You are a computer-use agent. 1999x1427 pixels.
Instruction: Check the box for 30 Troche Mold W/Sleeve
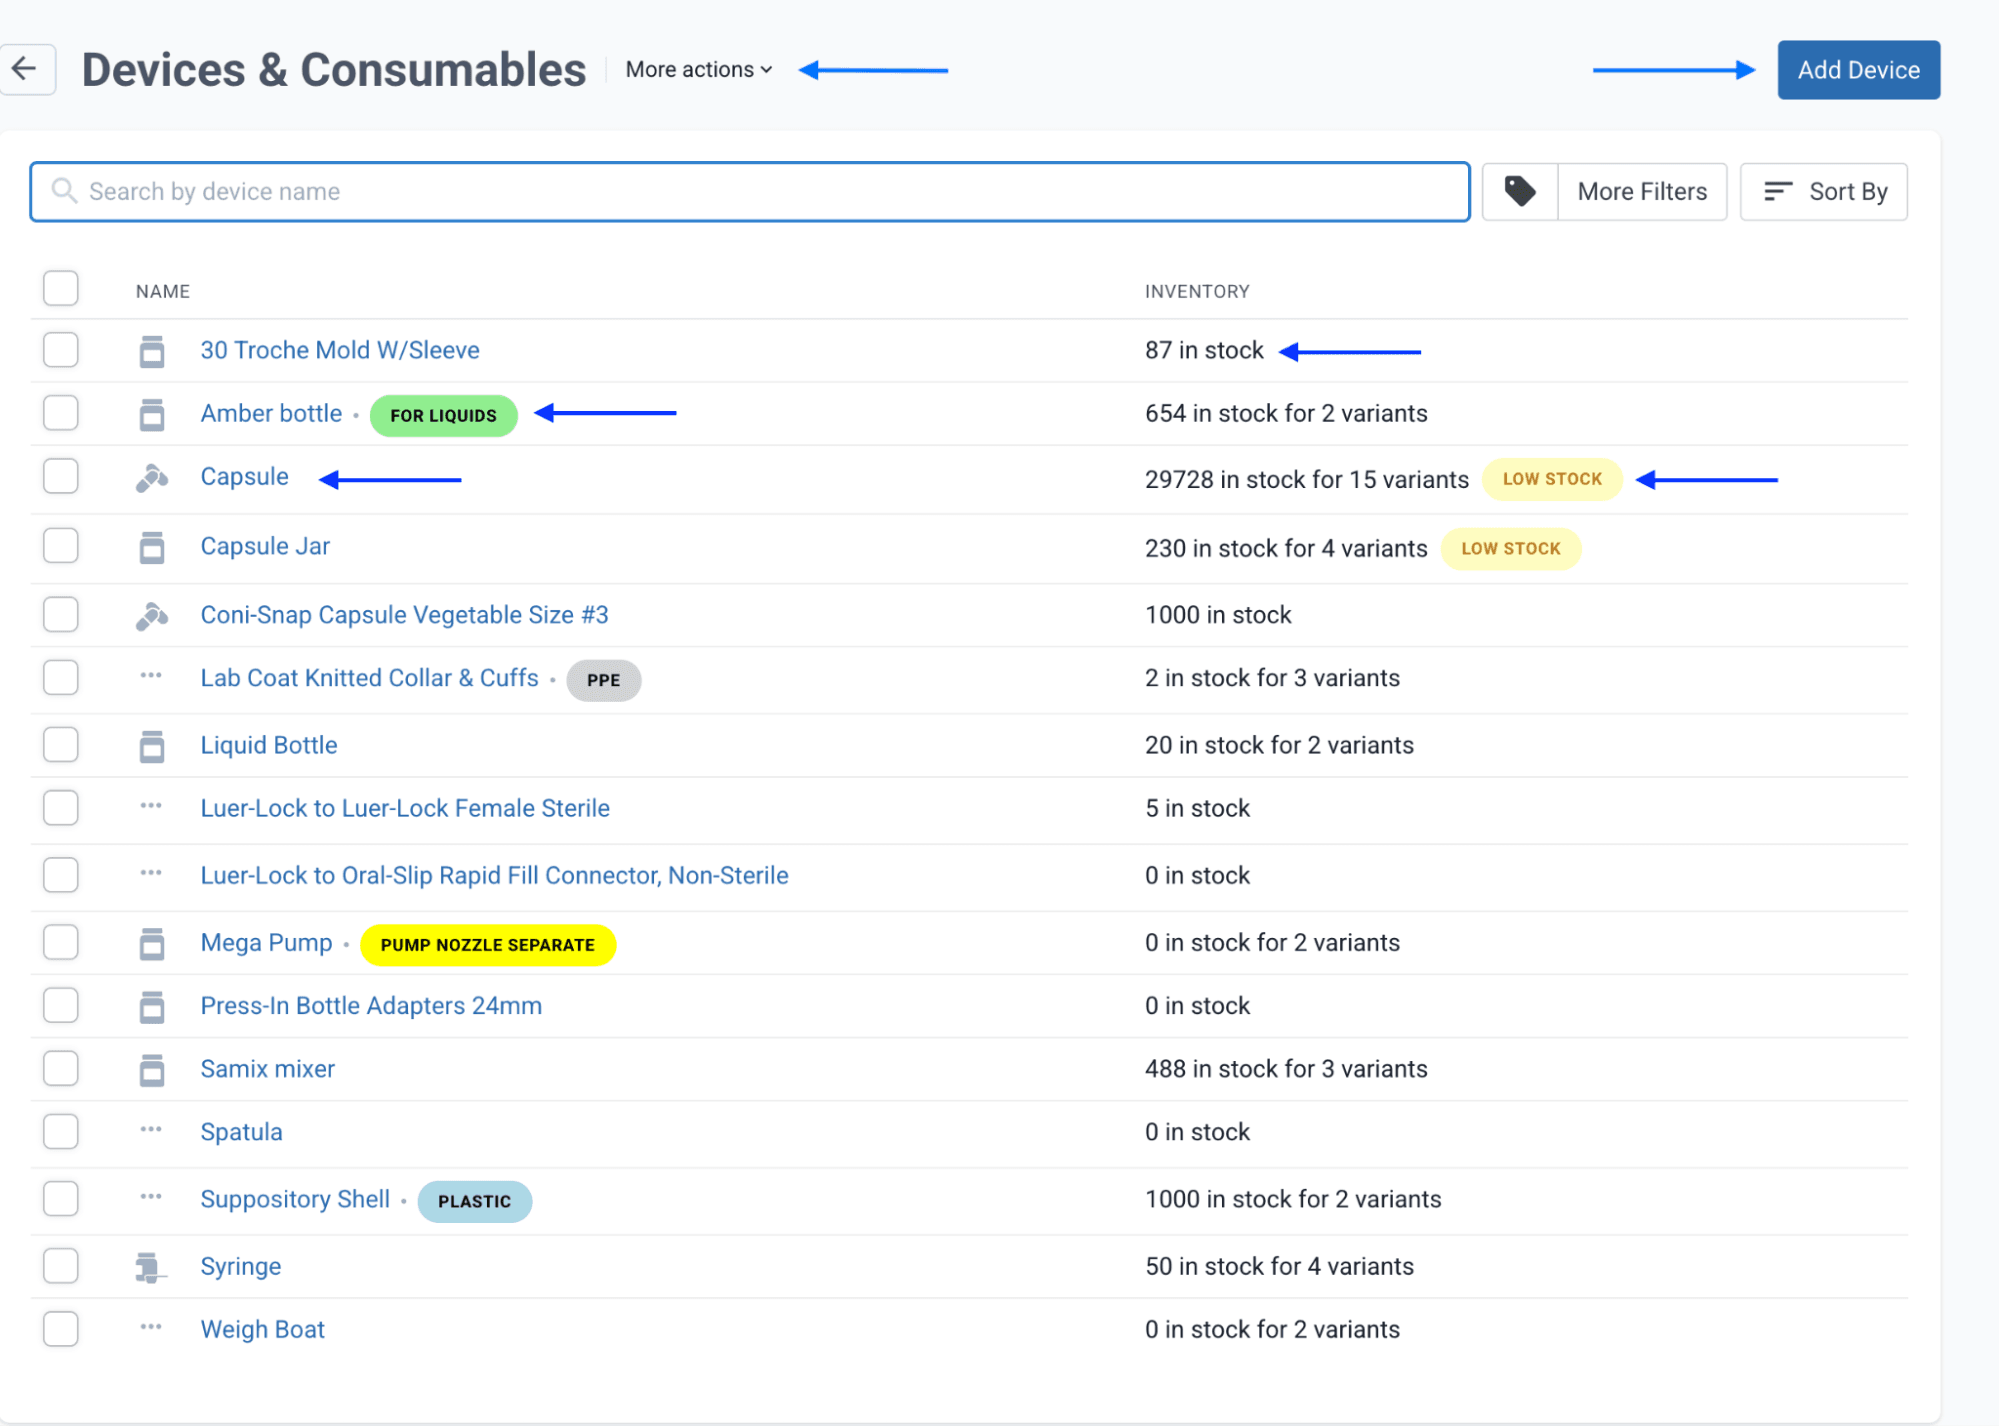point(61,350)
